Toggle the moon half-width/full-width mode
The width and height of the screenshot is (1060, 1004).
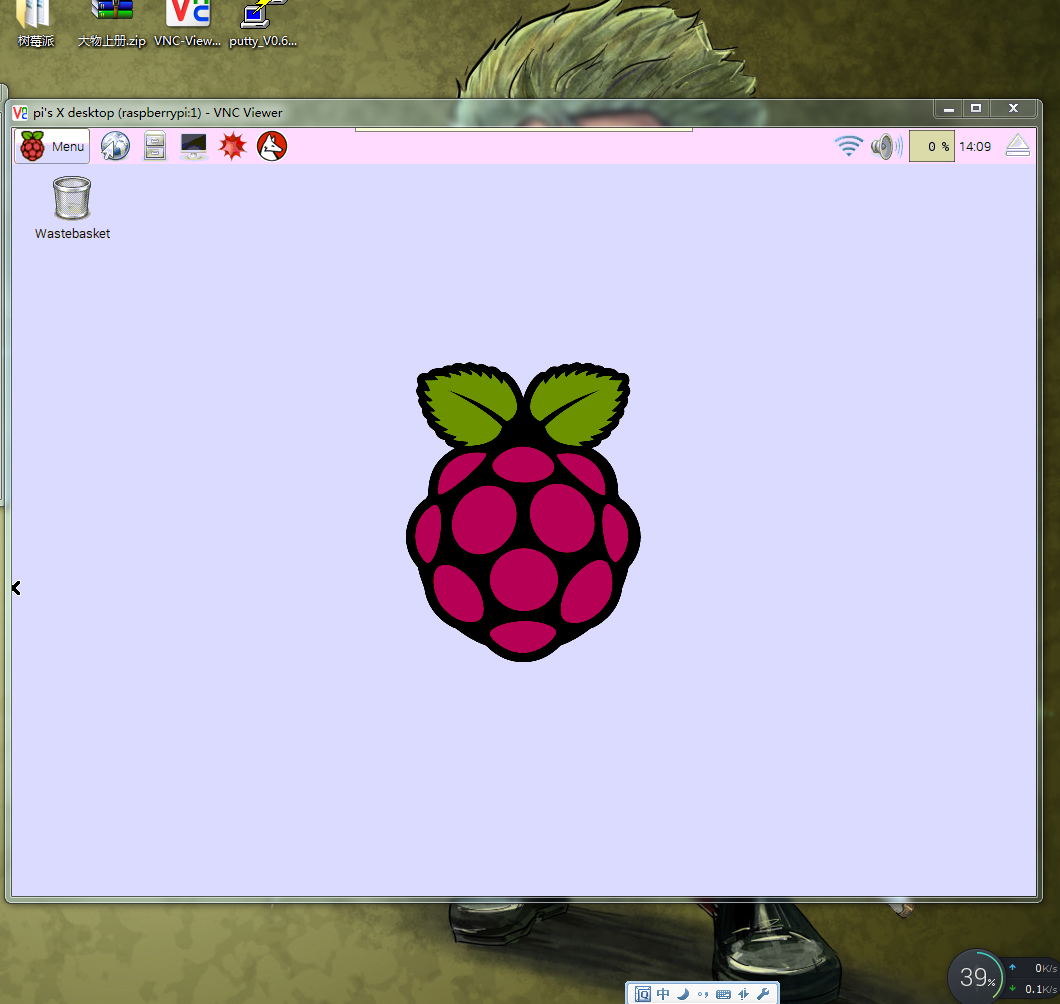pos(683,994)
